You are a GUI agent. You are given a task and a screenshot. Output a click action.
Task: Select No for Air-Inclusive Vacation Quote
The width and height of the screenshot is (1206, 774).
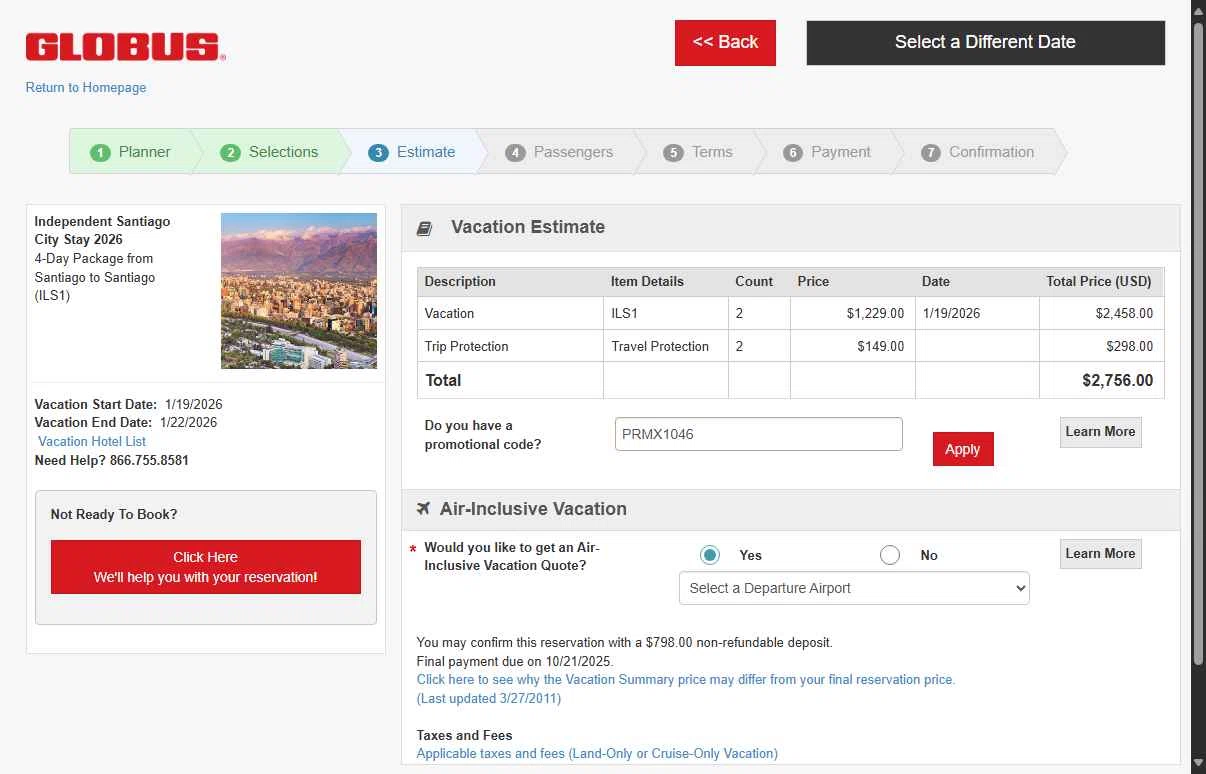pos(890,555)
